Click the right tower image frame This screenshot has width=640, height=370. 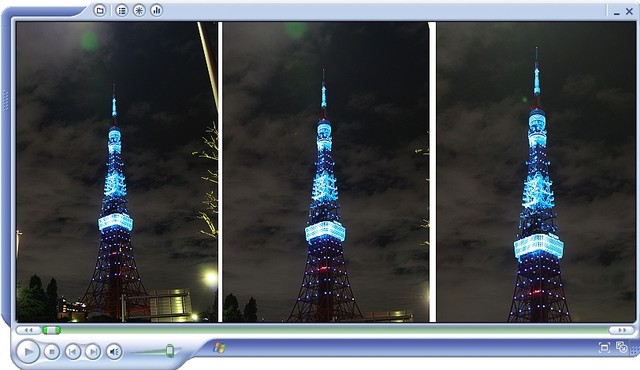click(536, 172)
